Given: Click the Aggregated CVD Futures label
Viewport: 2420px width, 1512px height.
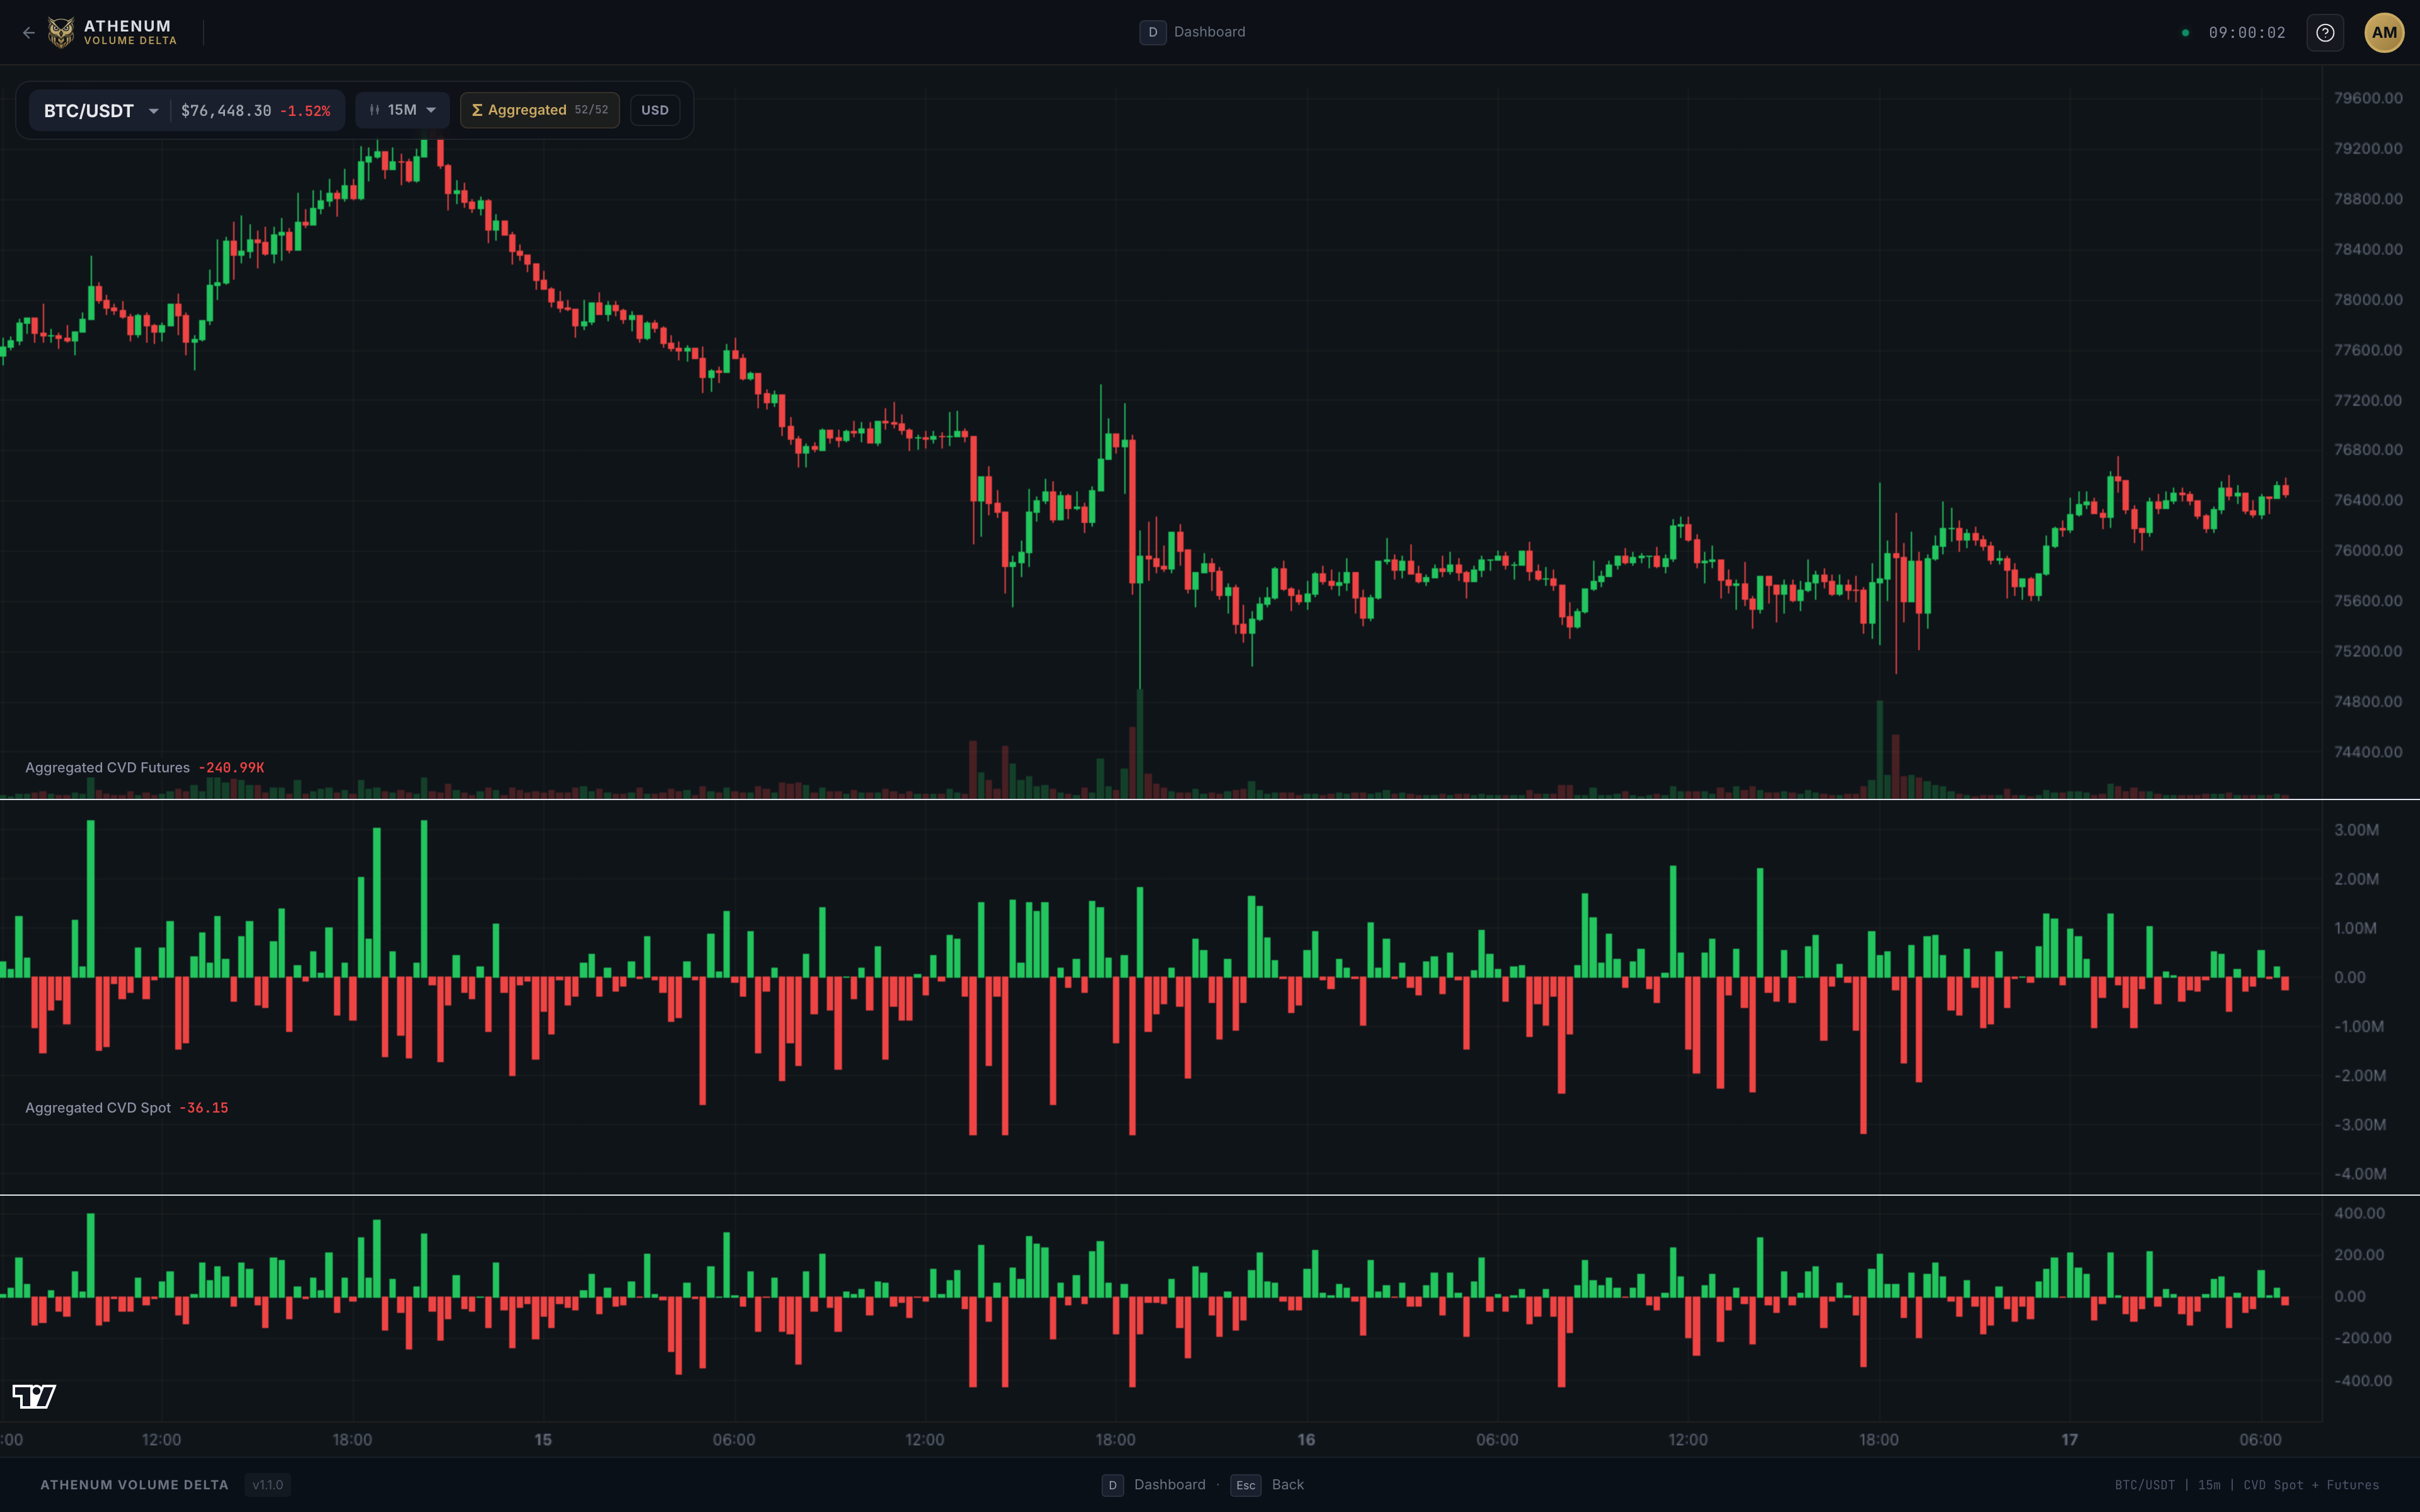Looking at the screenshot, I should (x=107, y=768).
